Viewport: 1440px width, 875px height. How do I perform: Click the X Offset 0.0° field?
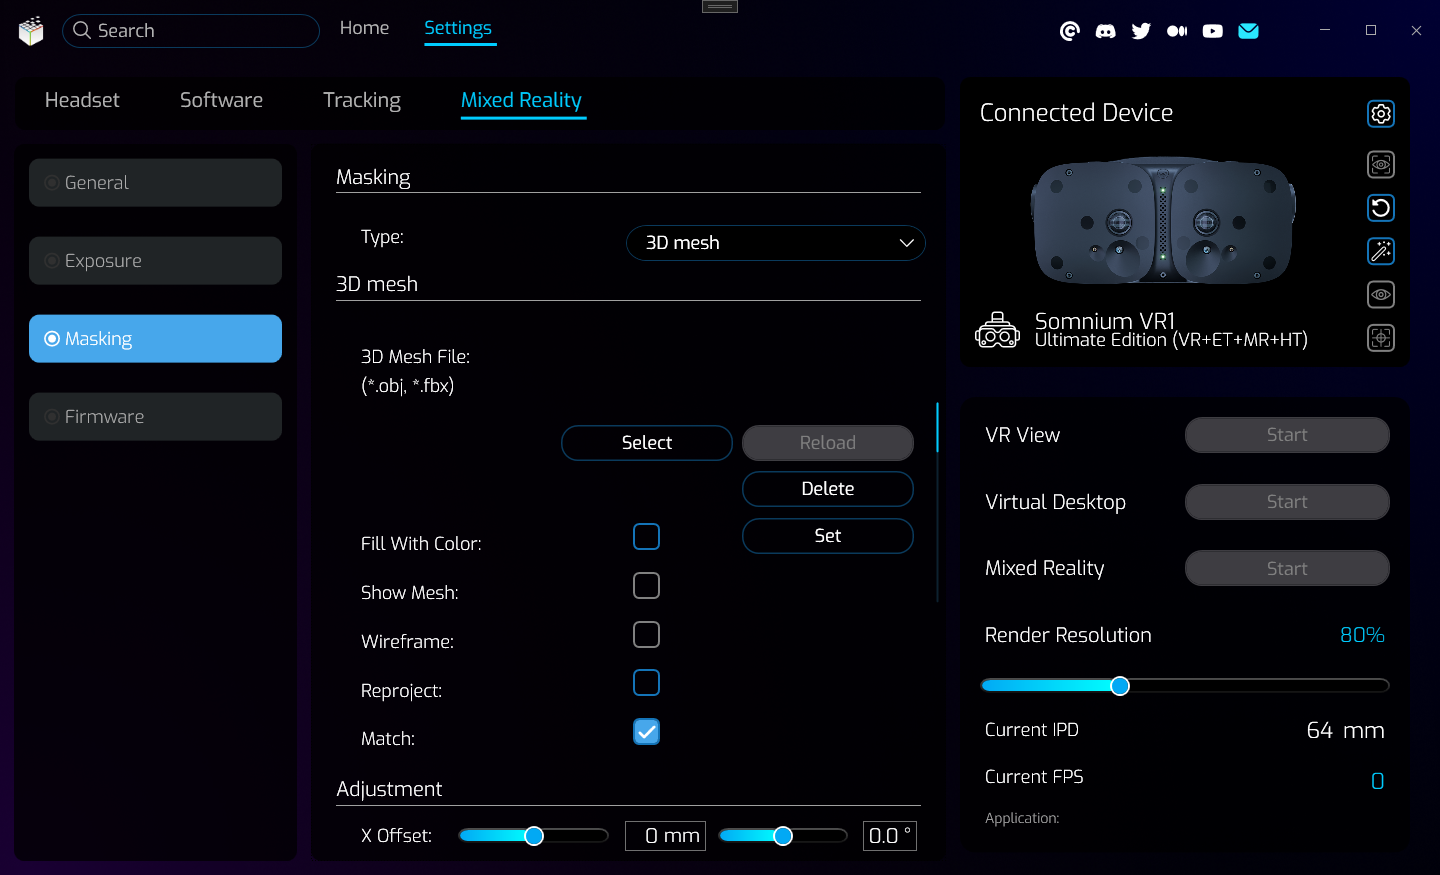point(890,836)
